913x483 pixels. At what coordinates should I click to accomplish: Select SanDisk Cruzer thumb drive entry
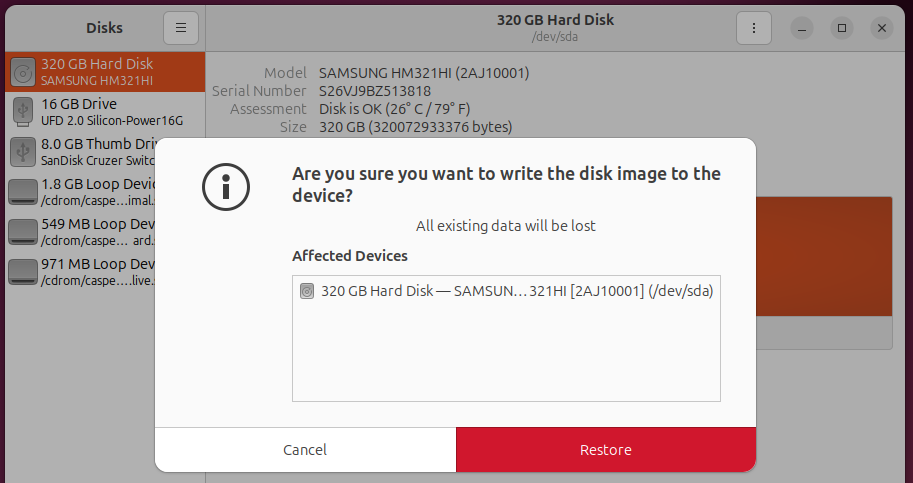(100, 151)
